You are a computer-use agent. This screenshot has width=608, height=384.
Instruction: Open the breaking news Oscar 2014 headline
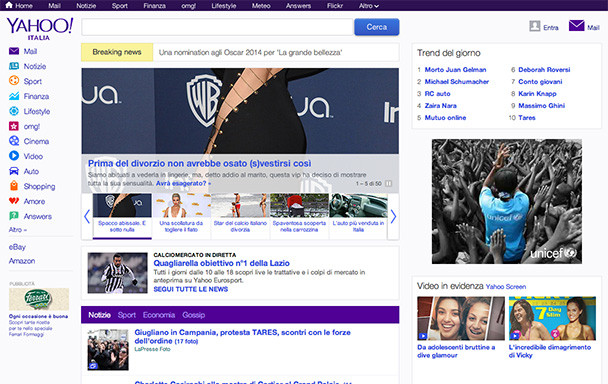[250, 52]
